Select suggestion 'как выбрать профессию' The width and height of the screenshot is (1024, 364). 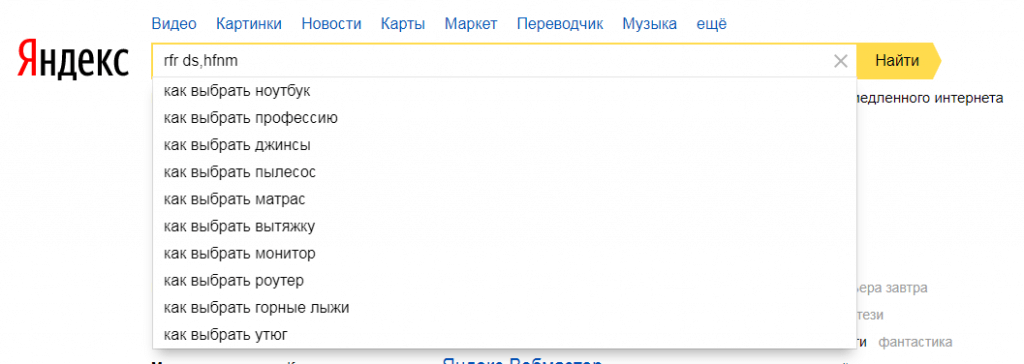(x=504, y=118)
